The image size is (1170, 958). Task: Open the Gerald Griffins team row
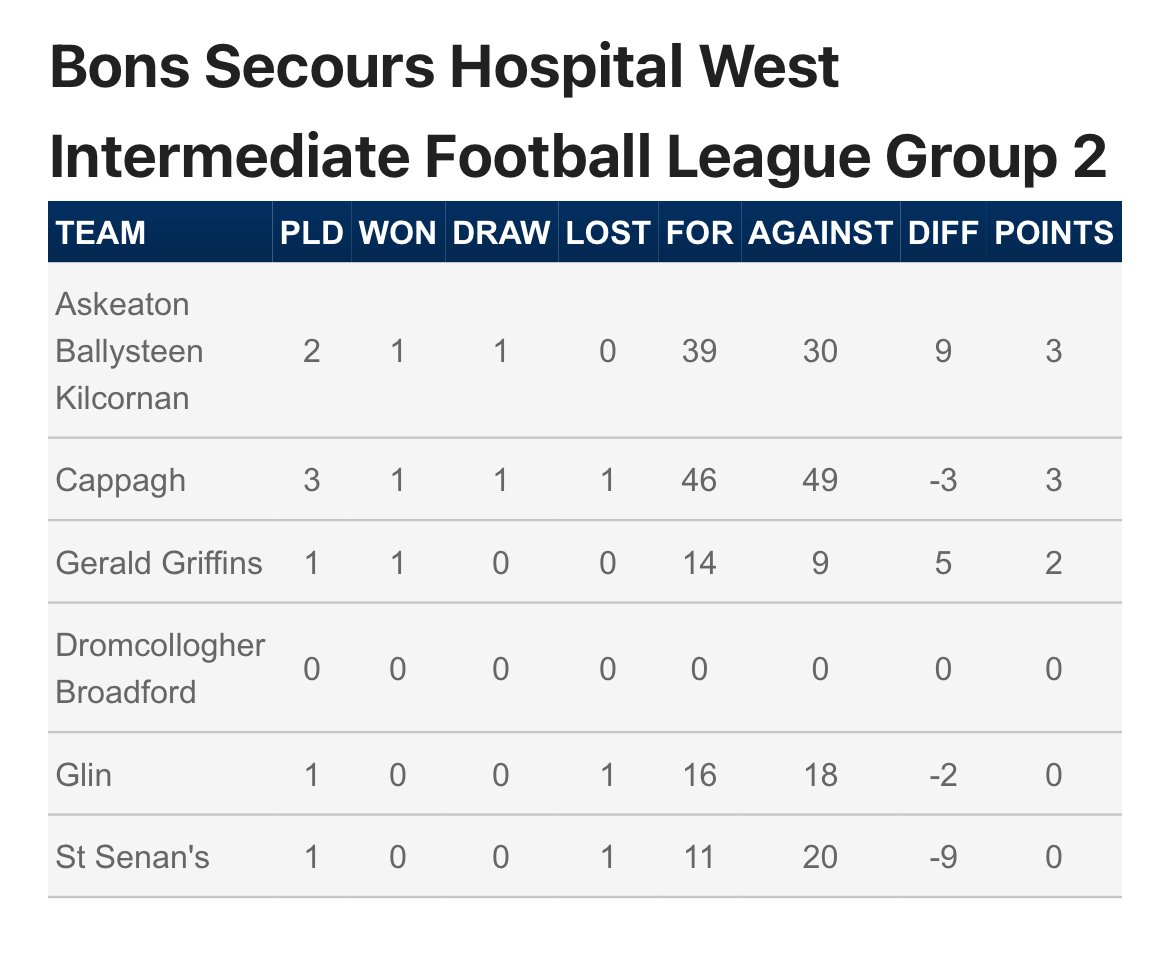point(159,563)
